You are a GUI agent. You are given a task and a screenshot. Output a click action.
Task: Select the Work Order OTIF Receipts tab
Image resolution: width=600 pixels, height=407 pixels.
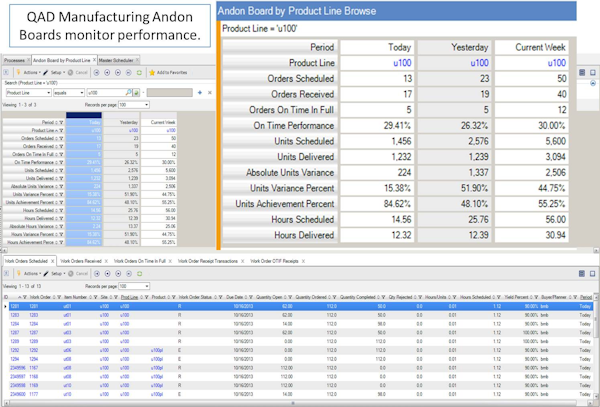tap(274, 261)
